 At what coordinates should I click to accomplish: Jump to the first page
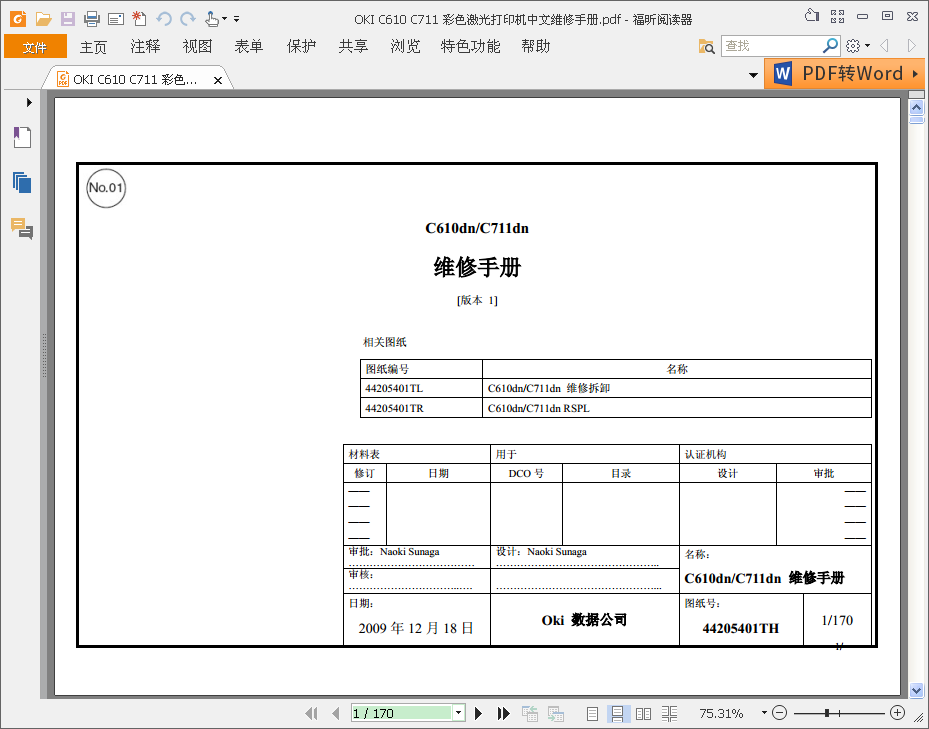pyautogui.click(x=311, y=713)
